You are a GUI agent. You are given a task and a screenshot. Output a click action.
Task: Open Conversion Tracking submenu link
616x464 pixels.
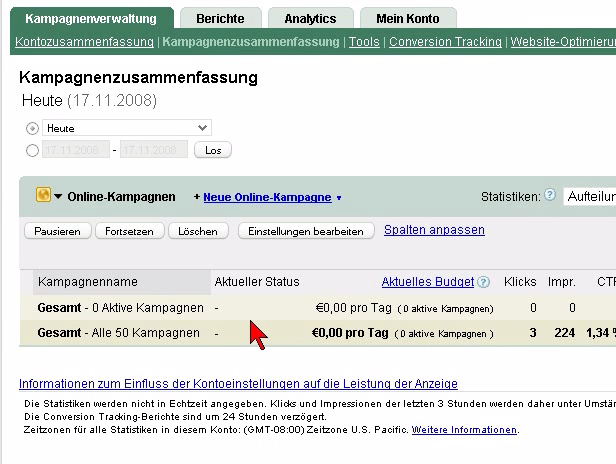(x=445, y=42)
